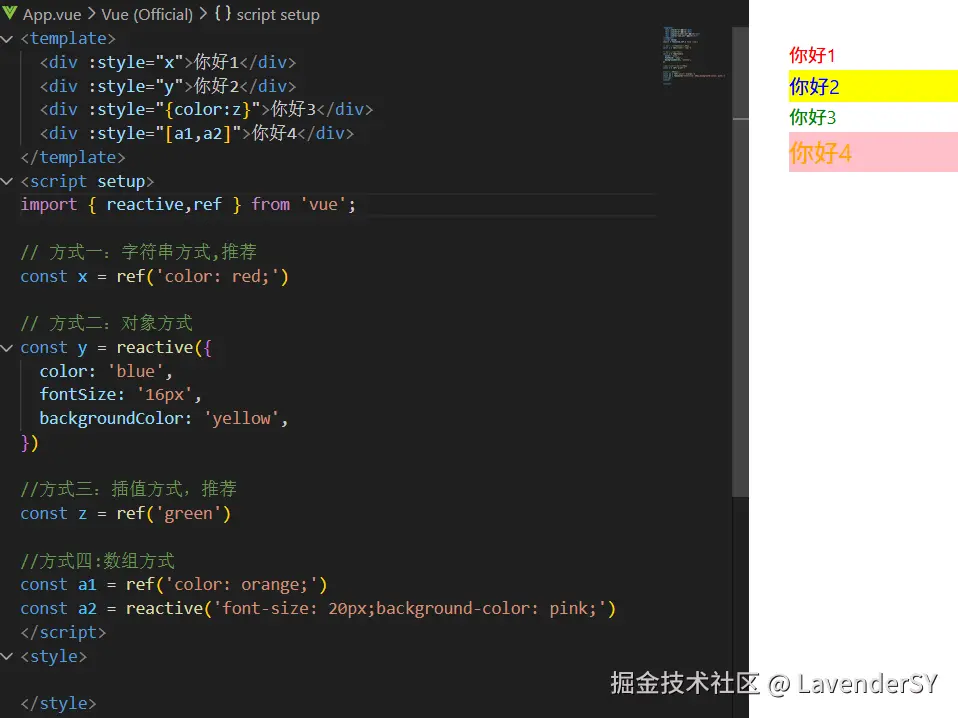958x718 pixels.
Task: Fold the const y reactive object
Action: pos(9,348)
